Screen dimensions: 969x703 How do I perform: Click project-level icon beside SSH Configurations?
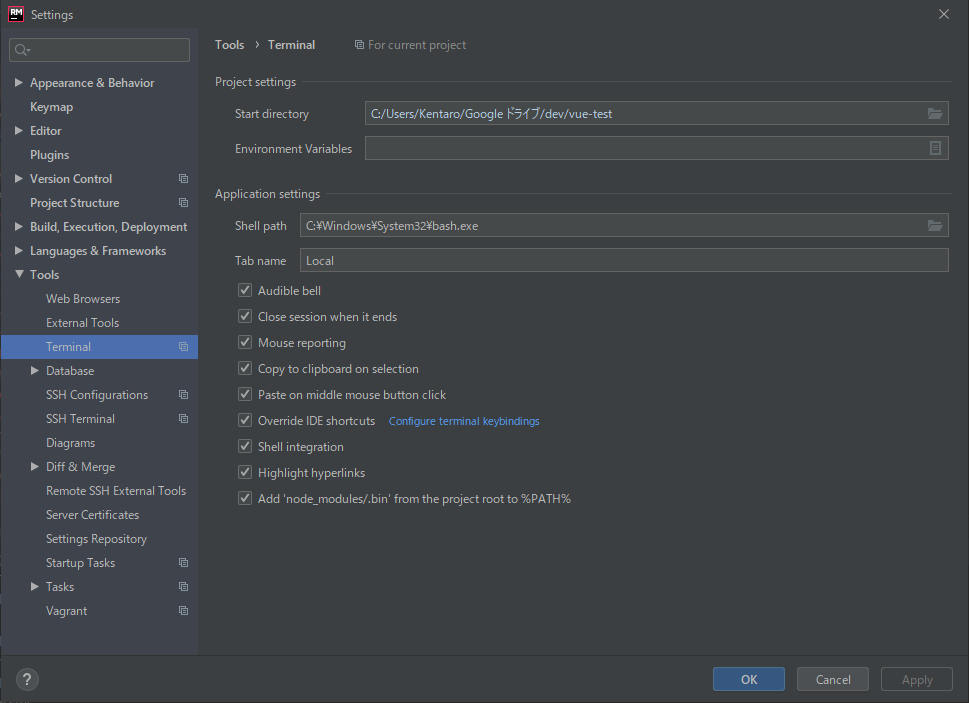(x=184, y=395)
